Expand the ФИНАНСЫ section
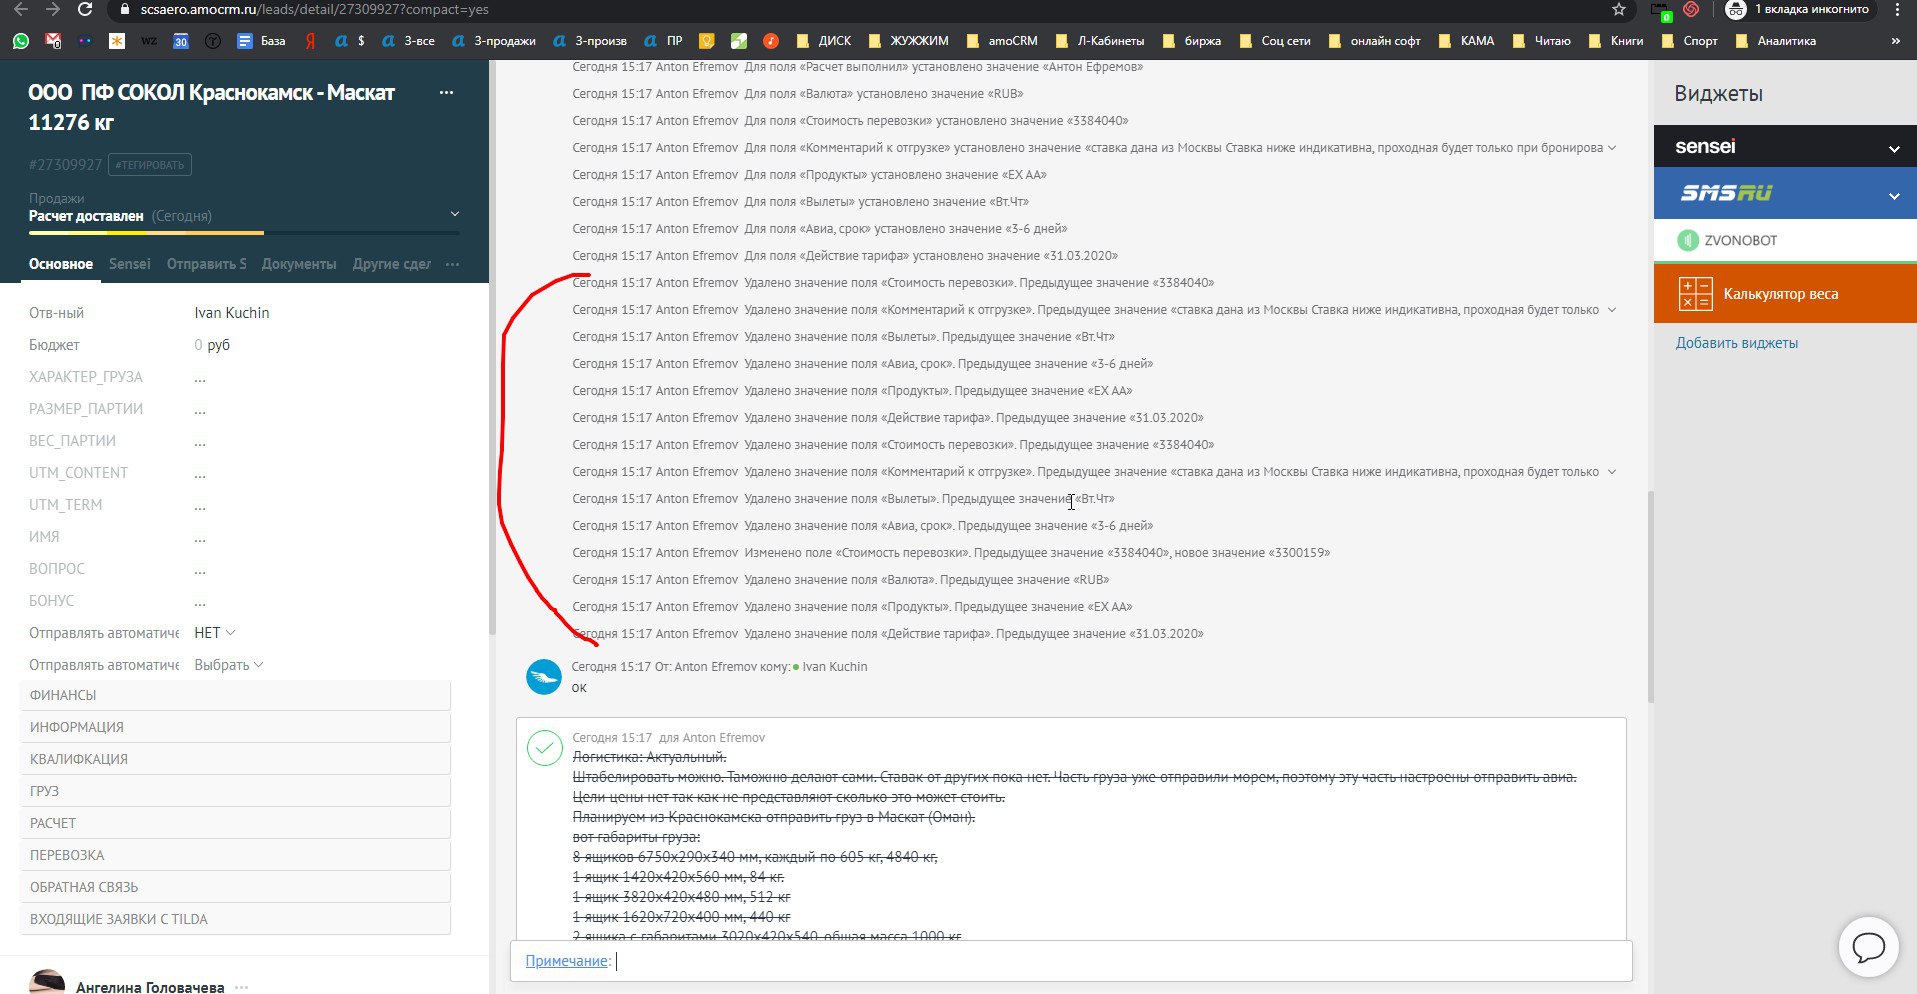This screenshot has height=994, width=1917. click(235, 695)
